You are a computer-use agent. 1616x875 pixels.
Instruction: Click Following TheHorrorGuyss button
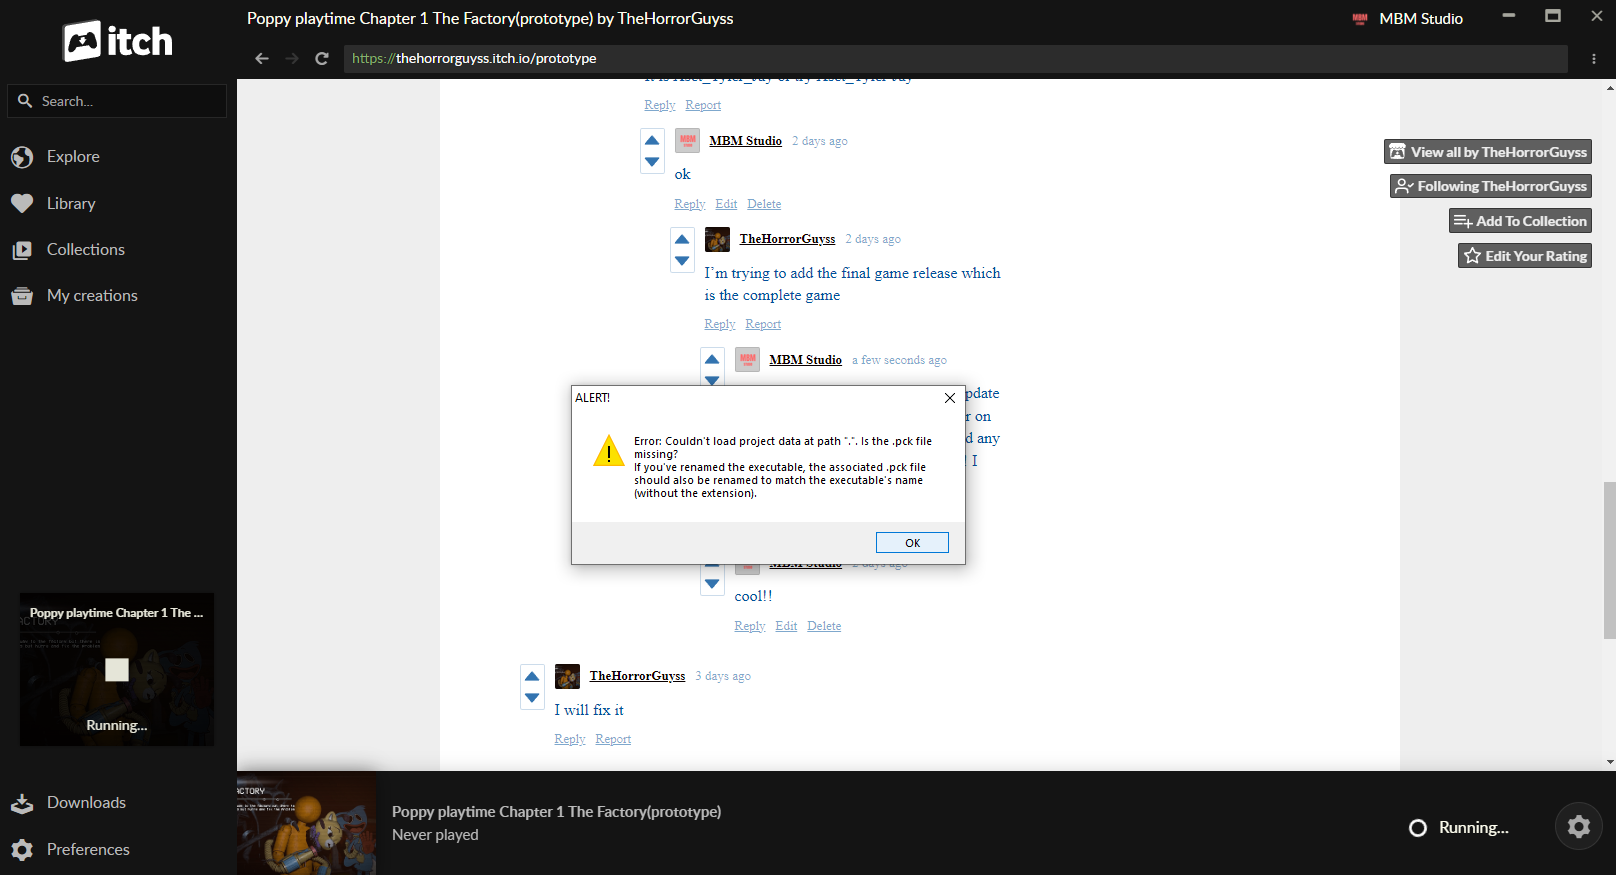[1491, 186]
